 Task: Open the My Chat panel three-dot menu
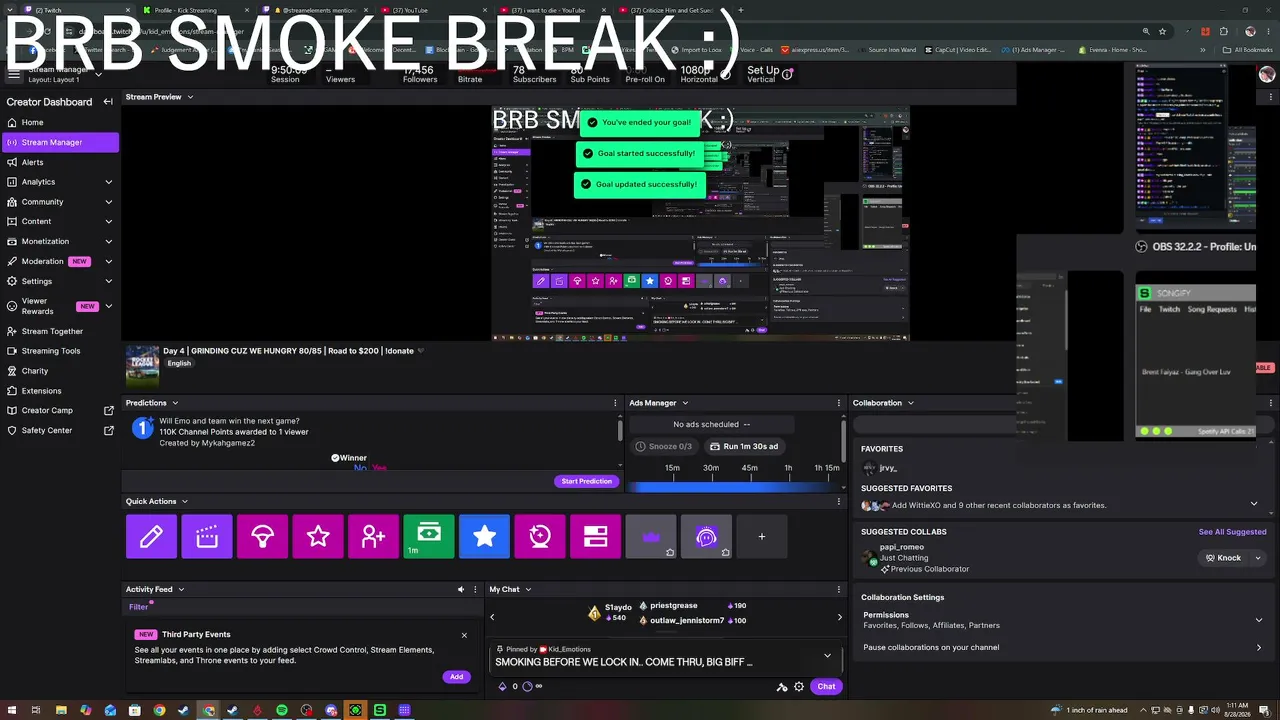[x=839, y=590]
